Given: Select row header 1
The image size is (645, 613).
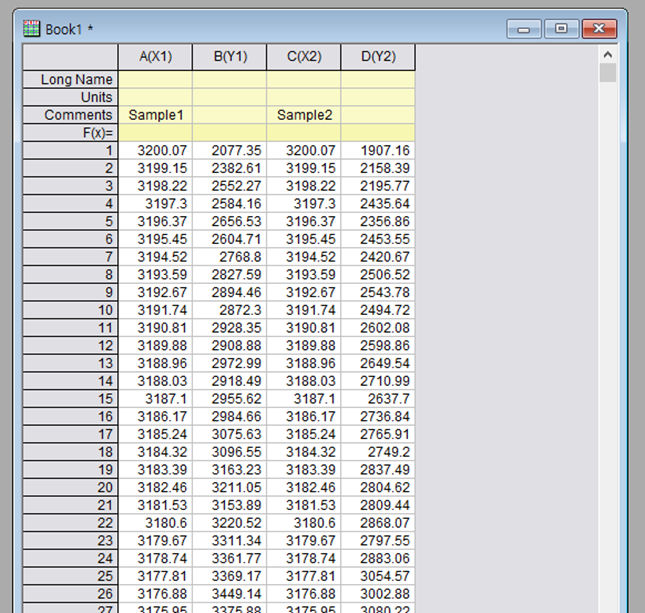Looking at the screenshot, I should click(x=70, y=150).
